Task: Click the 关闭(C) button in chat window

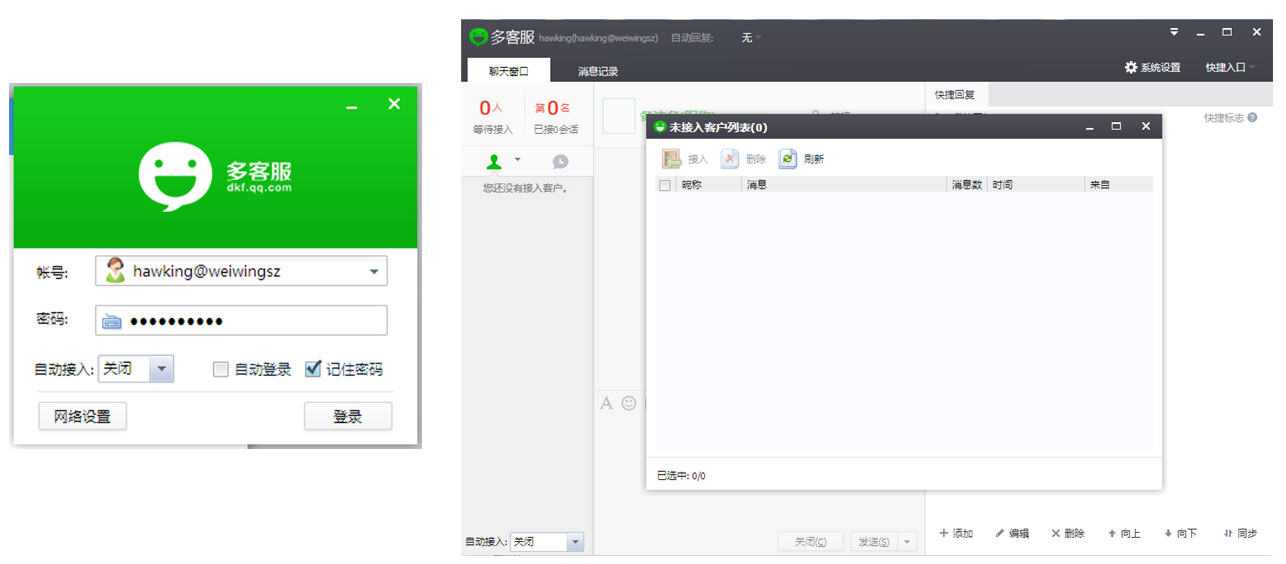Action: point(811,542)
